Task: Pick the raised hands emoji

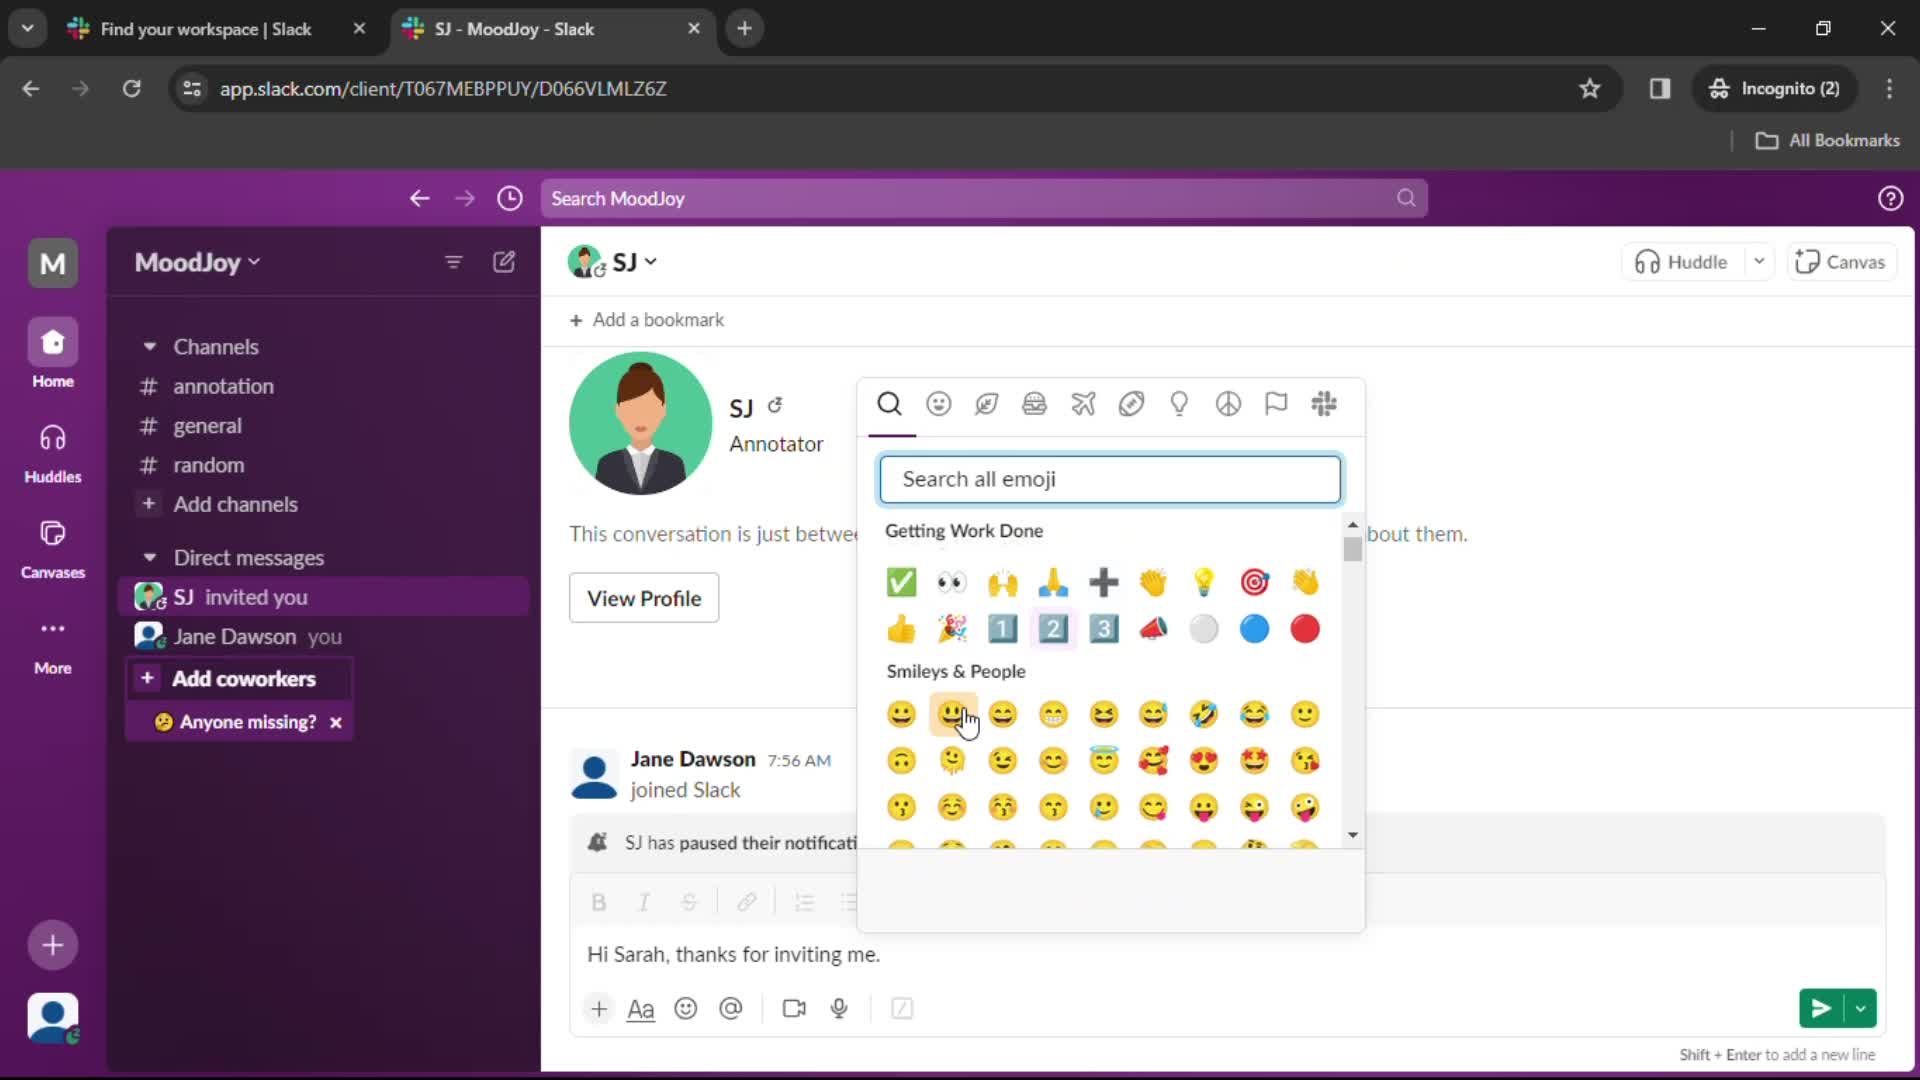Action: pyautogui.click(x=1002, y=582)
